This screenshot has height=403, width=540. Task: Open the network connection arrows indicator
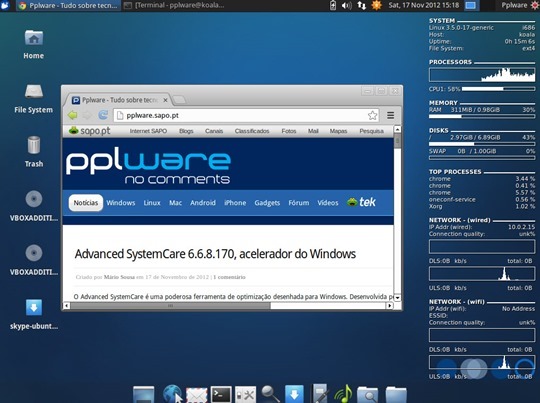point(361,6)
